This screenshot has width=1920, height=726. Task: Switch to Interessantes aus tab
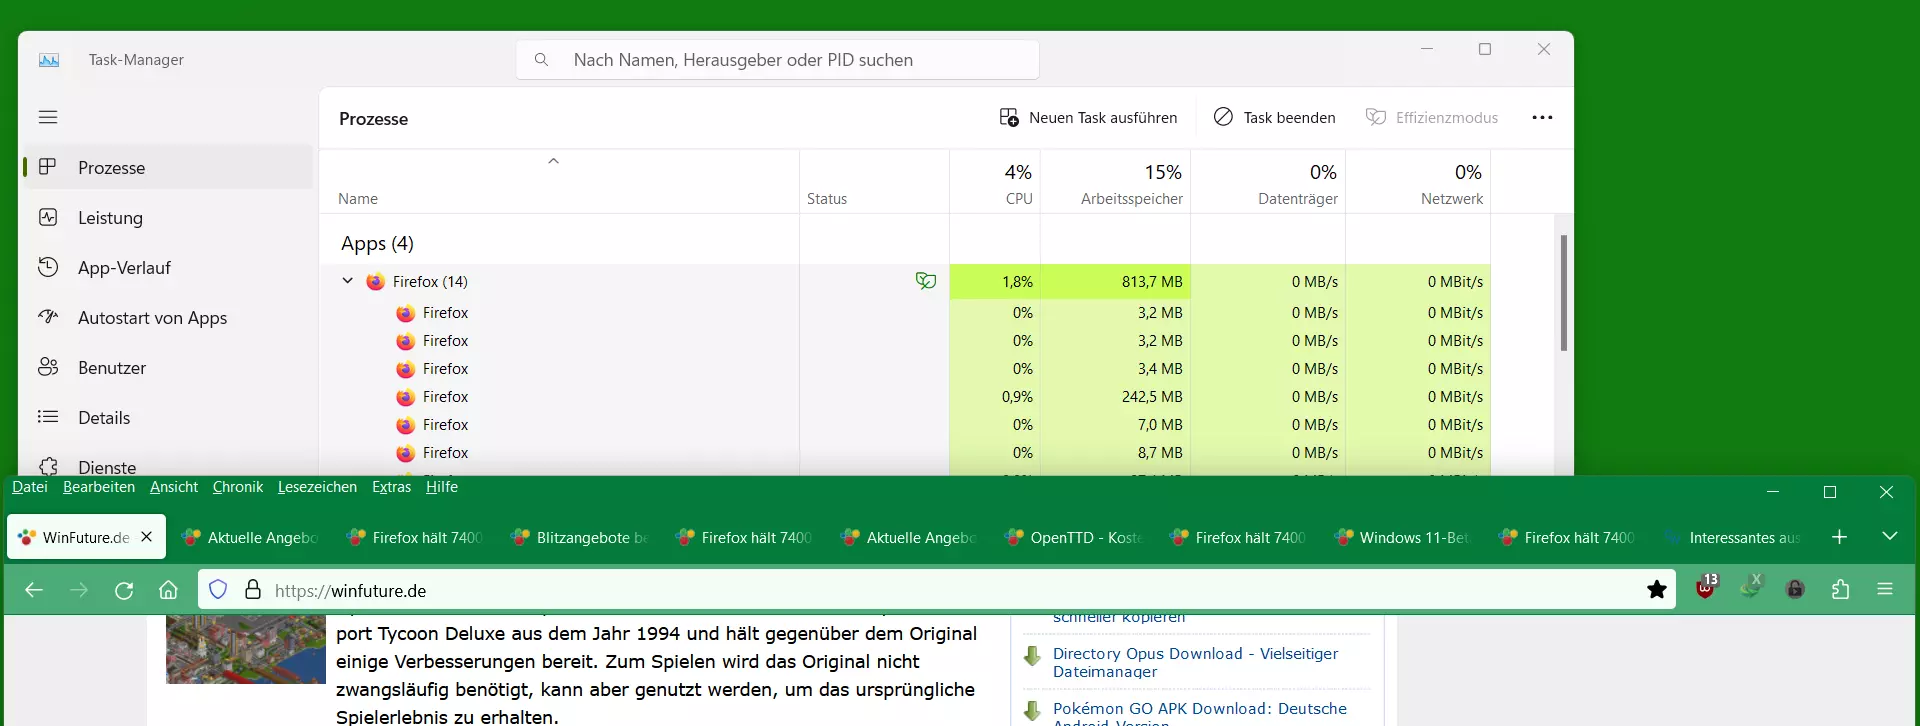coord(1735,537)
